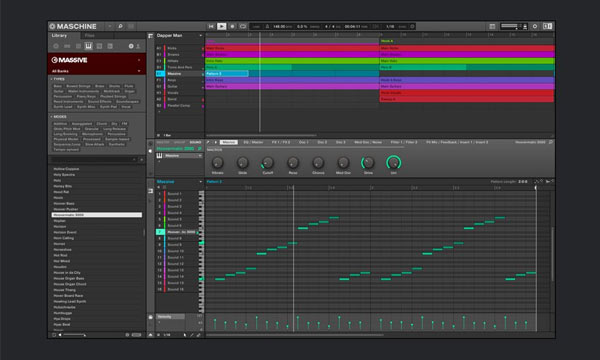Open the Master tab in control area
Screen dimensions: 600x360
coord(163,142)
